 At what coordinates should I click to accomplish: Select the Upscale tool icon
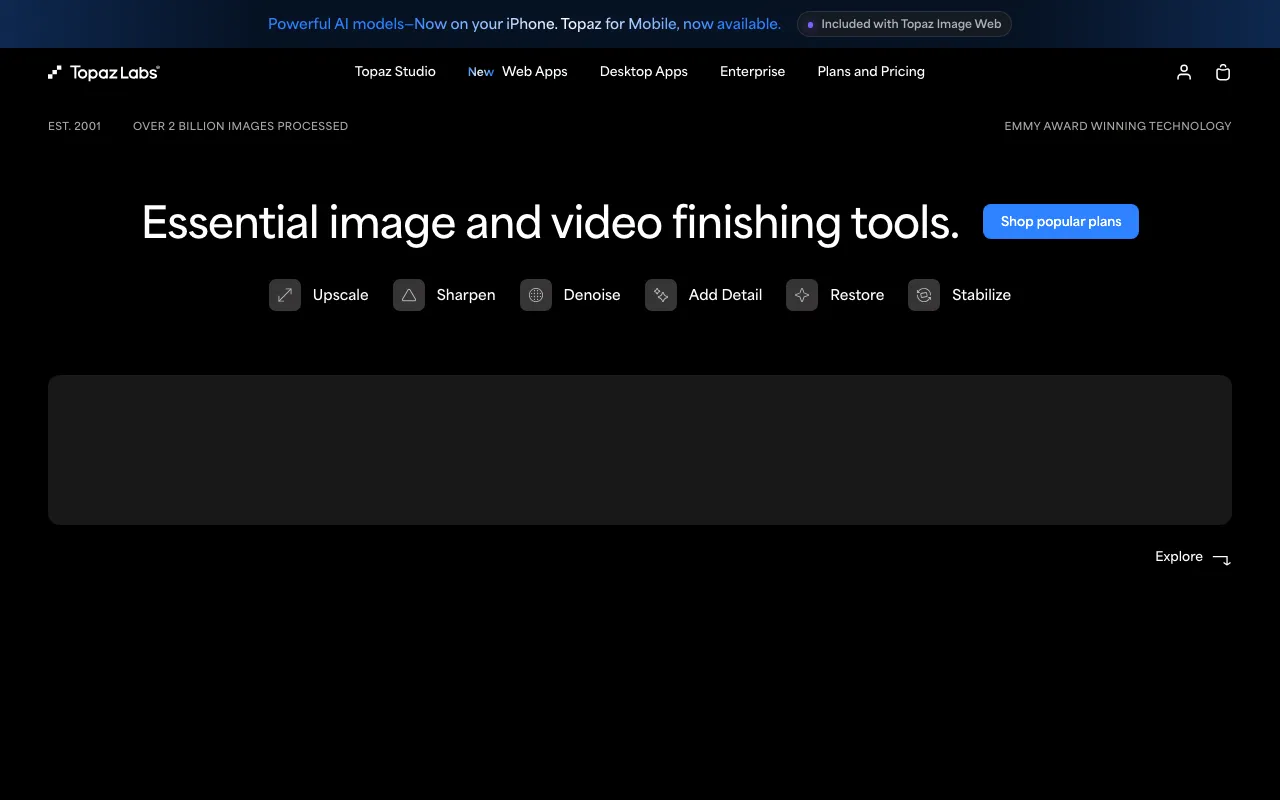(x=285, y=295)
